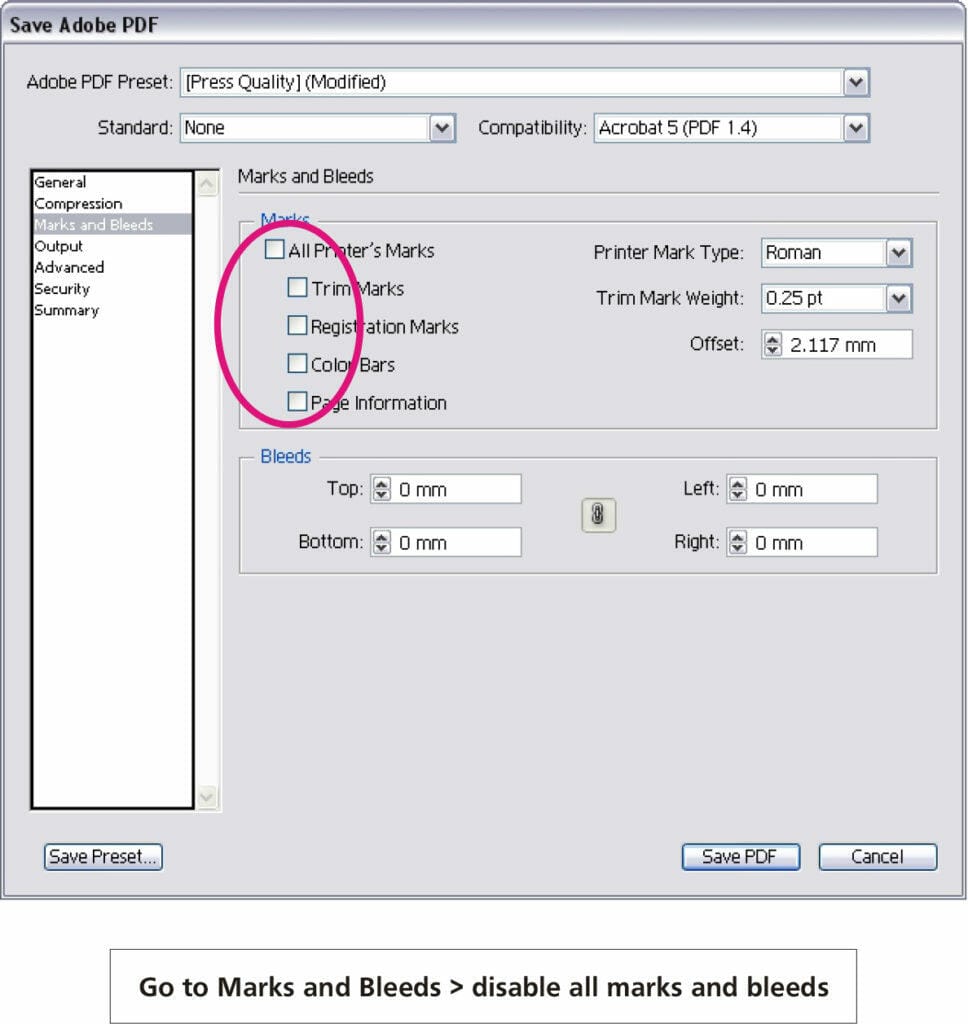Open the Compatibility dropdown
This screenshot has height=1024, width=968.
[855, 128]
